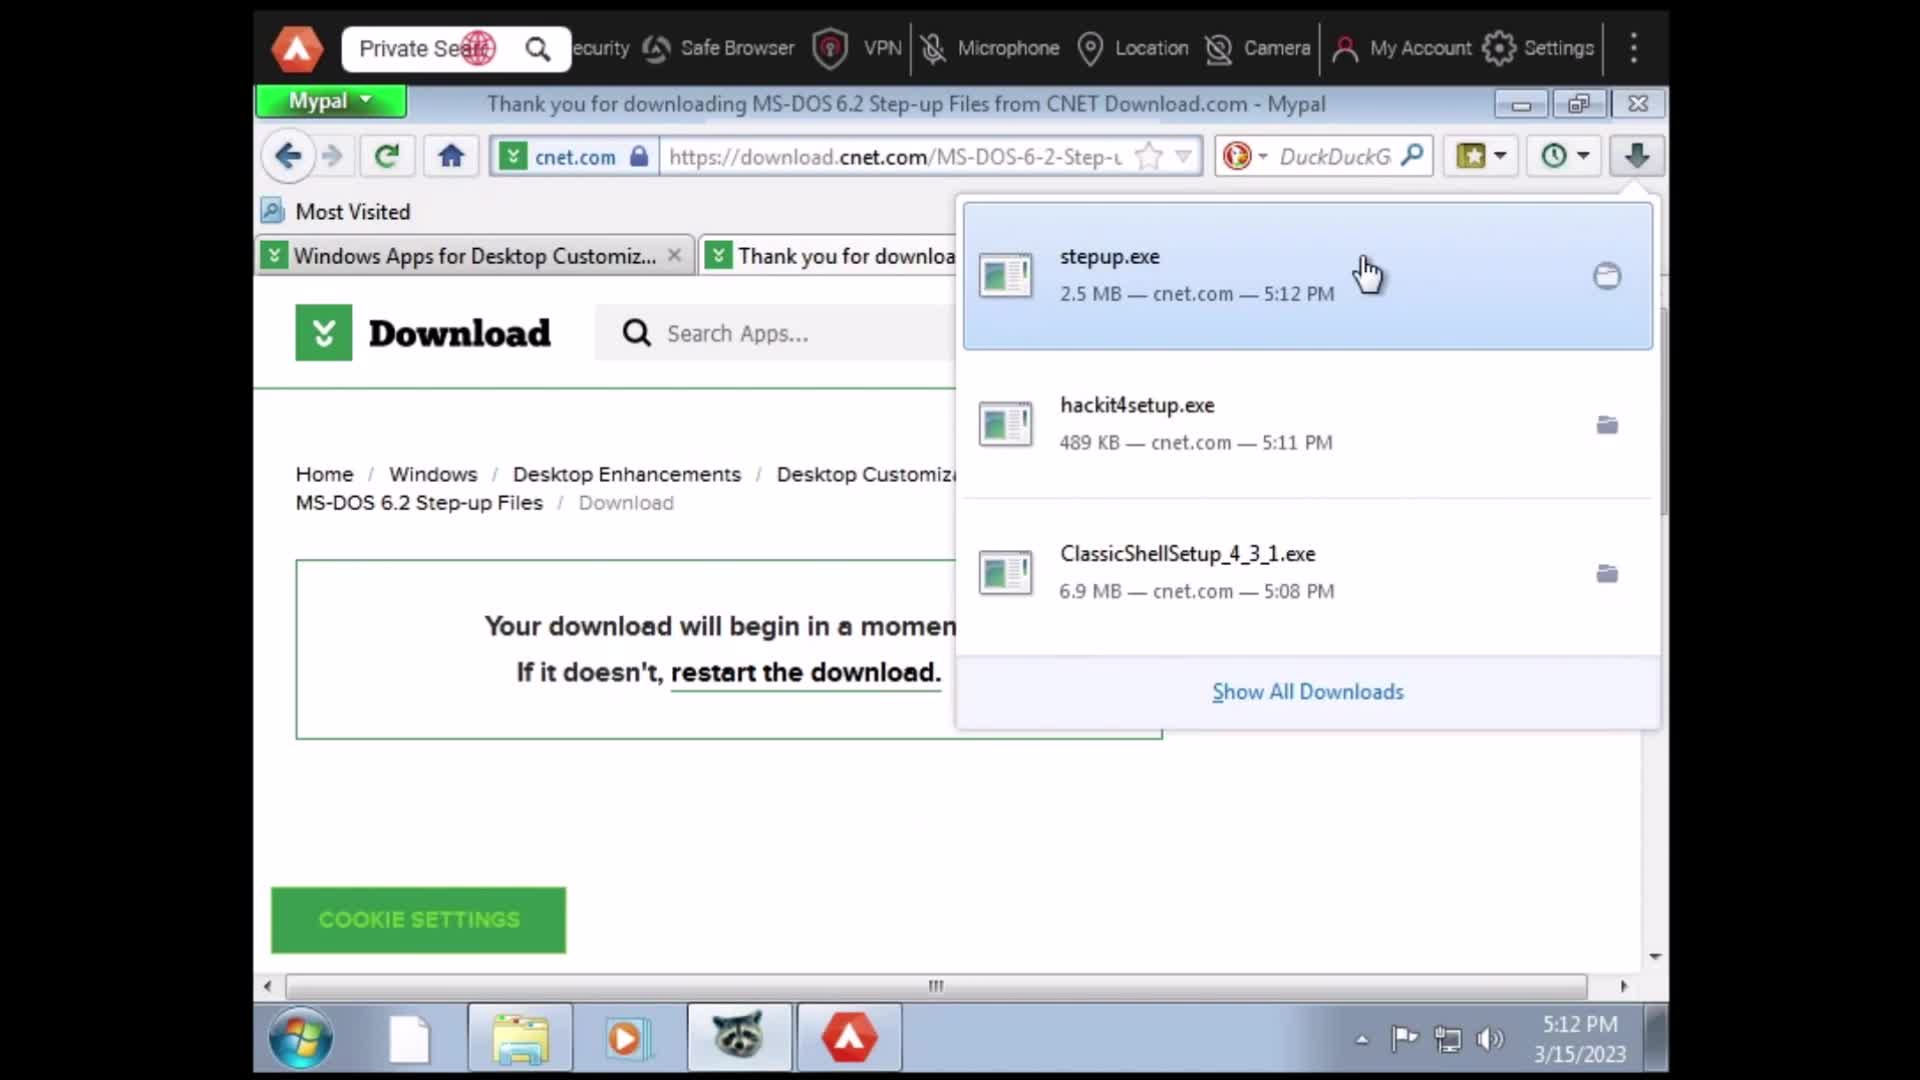This screenshot has width=1920, height=1080.
Task: Open the MS-DOS 6.2 Step-up Files breadcrumb
Action: (x=419, y=503)
